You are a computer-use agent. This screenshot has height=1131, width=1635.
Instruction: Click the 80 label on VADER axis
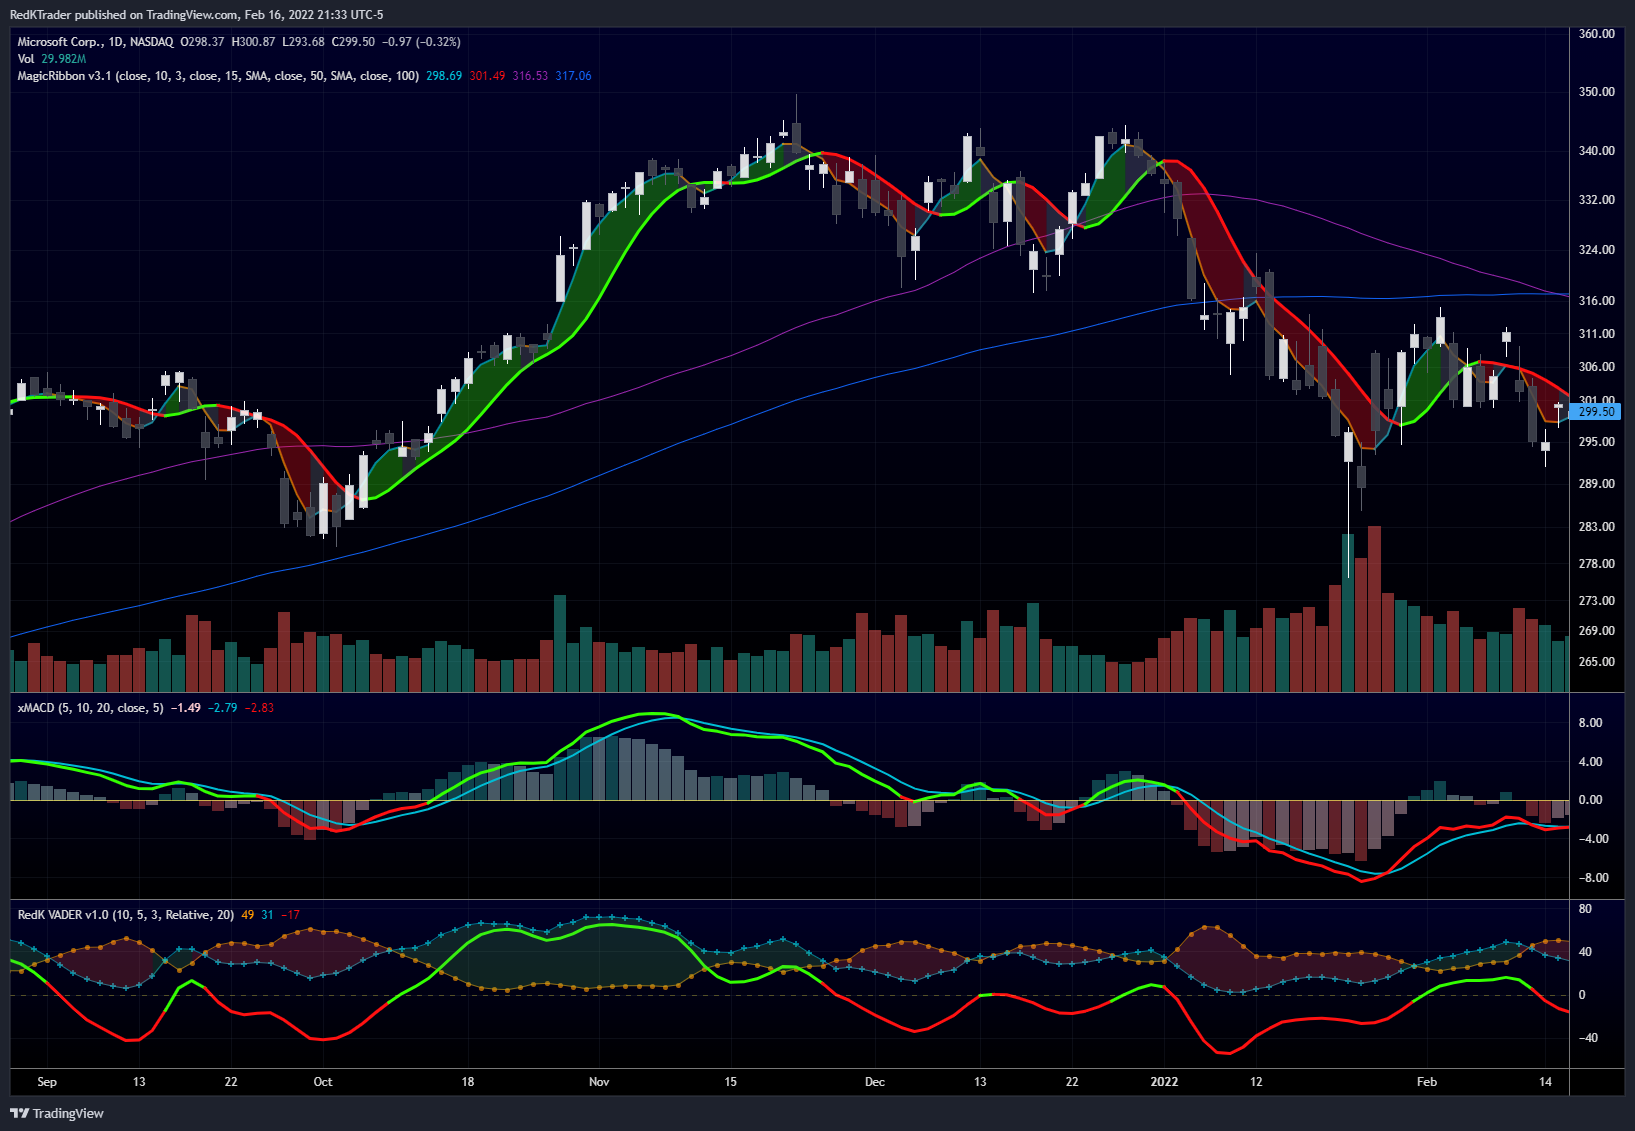(1585, 909)
